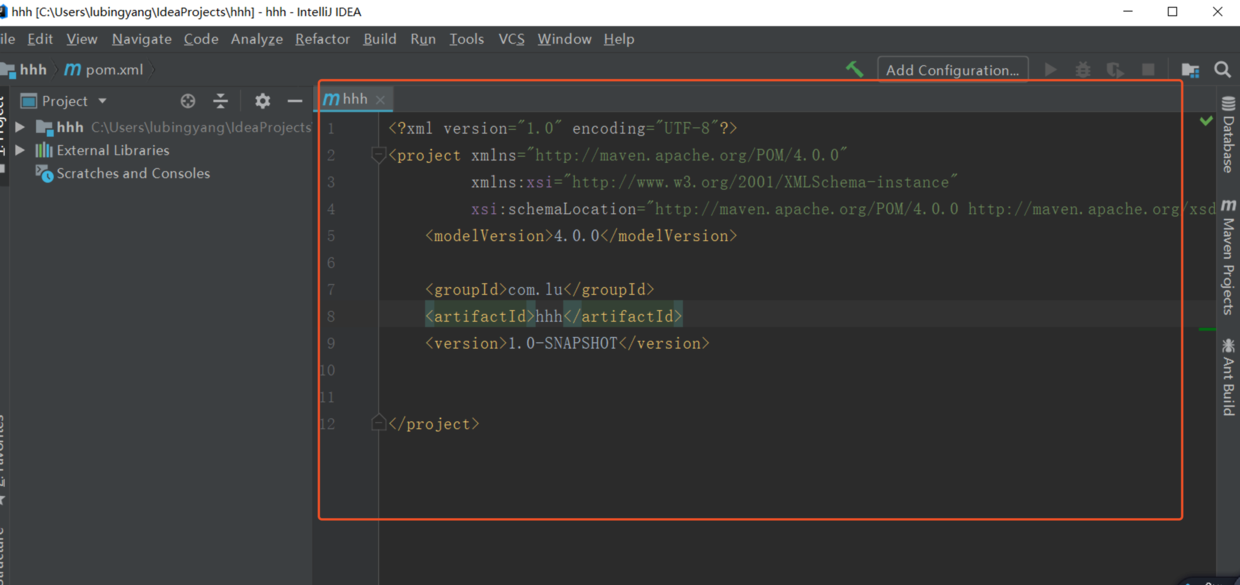Image resolution: width=1240 pixels, height=585 pixels.
Task: Click pom.xml in the breadcrumb bar
Action: pyautogui.click(x=104, y=70)
